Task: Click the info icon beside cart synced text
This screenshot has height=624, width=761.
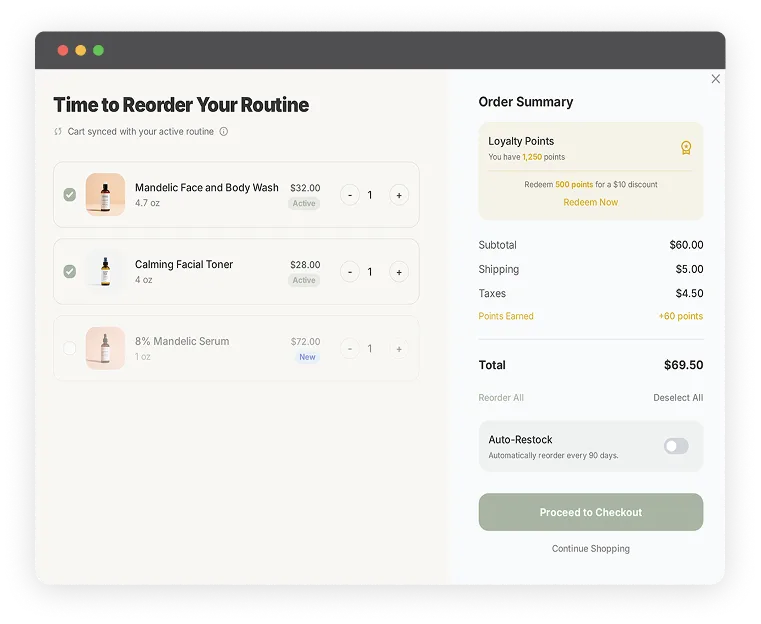Action: coord(224,132)
